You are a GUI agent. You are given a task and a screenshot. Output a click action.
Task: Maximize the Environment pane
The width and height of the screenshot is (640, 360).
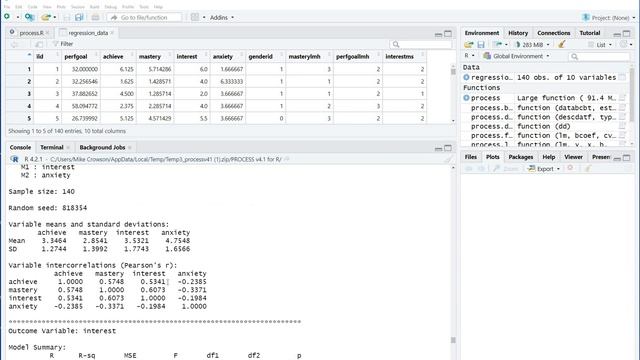pos(627,33)
